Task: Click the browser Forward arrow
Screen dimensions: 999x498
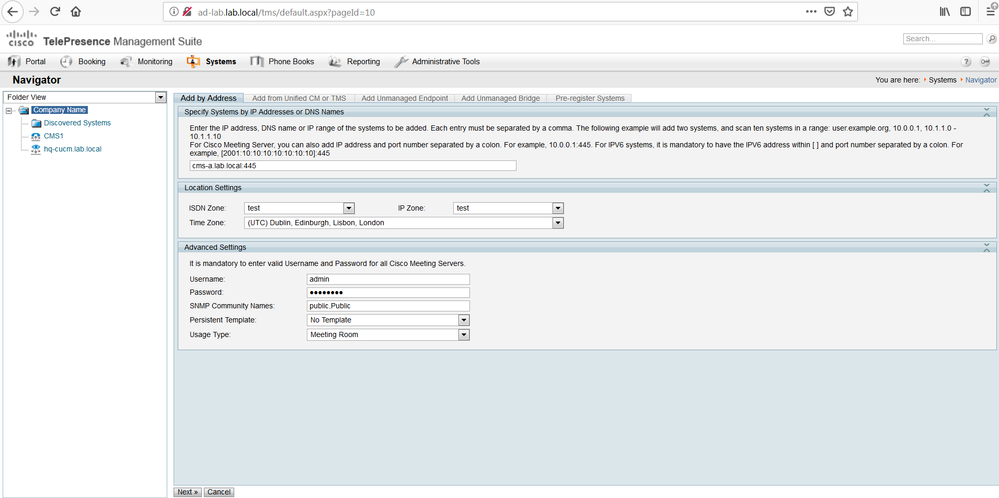Action: pos(34,11)
